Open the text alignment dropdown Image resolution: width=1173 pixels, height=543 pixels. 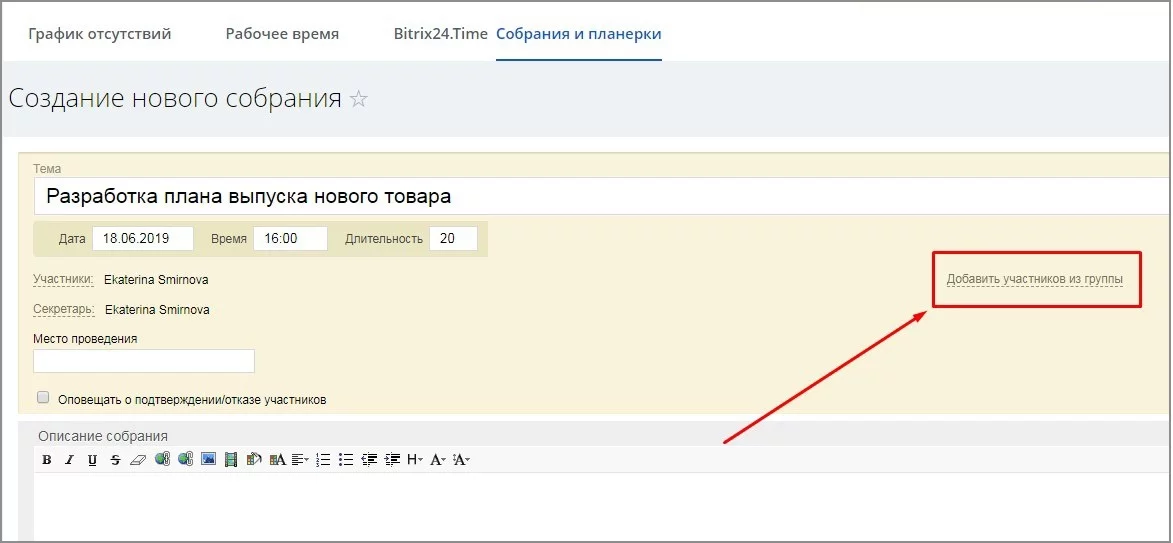tap(301, 460)
